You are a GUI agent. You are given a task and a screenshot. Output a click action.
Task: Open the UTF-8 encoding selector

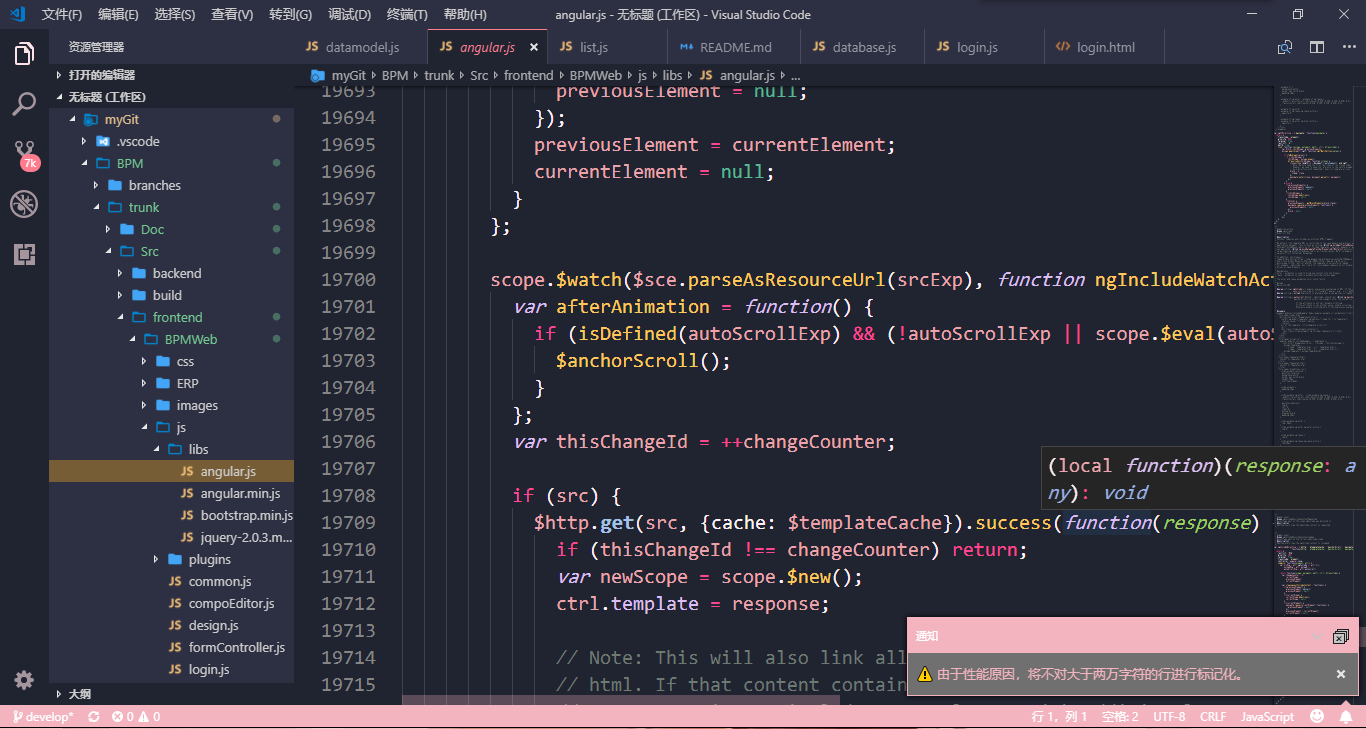pos(1169,716)
